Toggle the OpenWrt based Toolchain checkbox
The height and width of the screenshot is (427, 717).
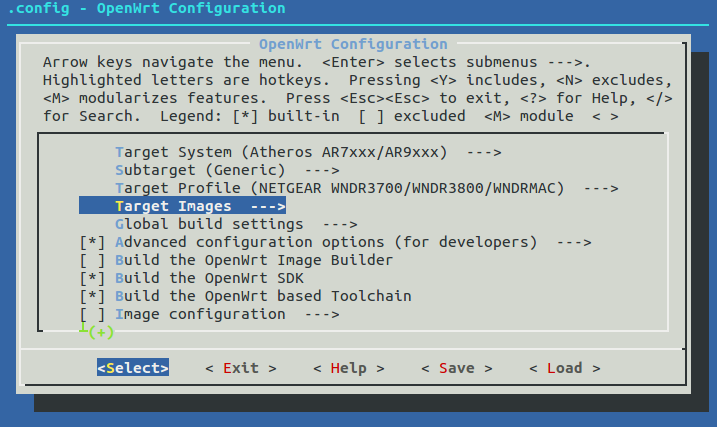tap(92, 297)
